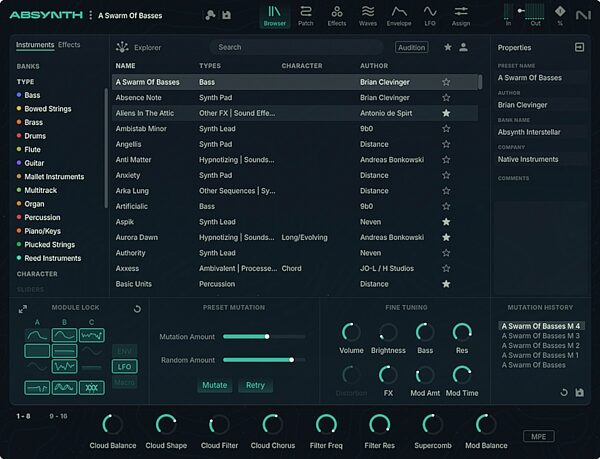
Task: Favorite the Ambistab Minor preset
Action: [x=446, y=129]
